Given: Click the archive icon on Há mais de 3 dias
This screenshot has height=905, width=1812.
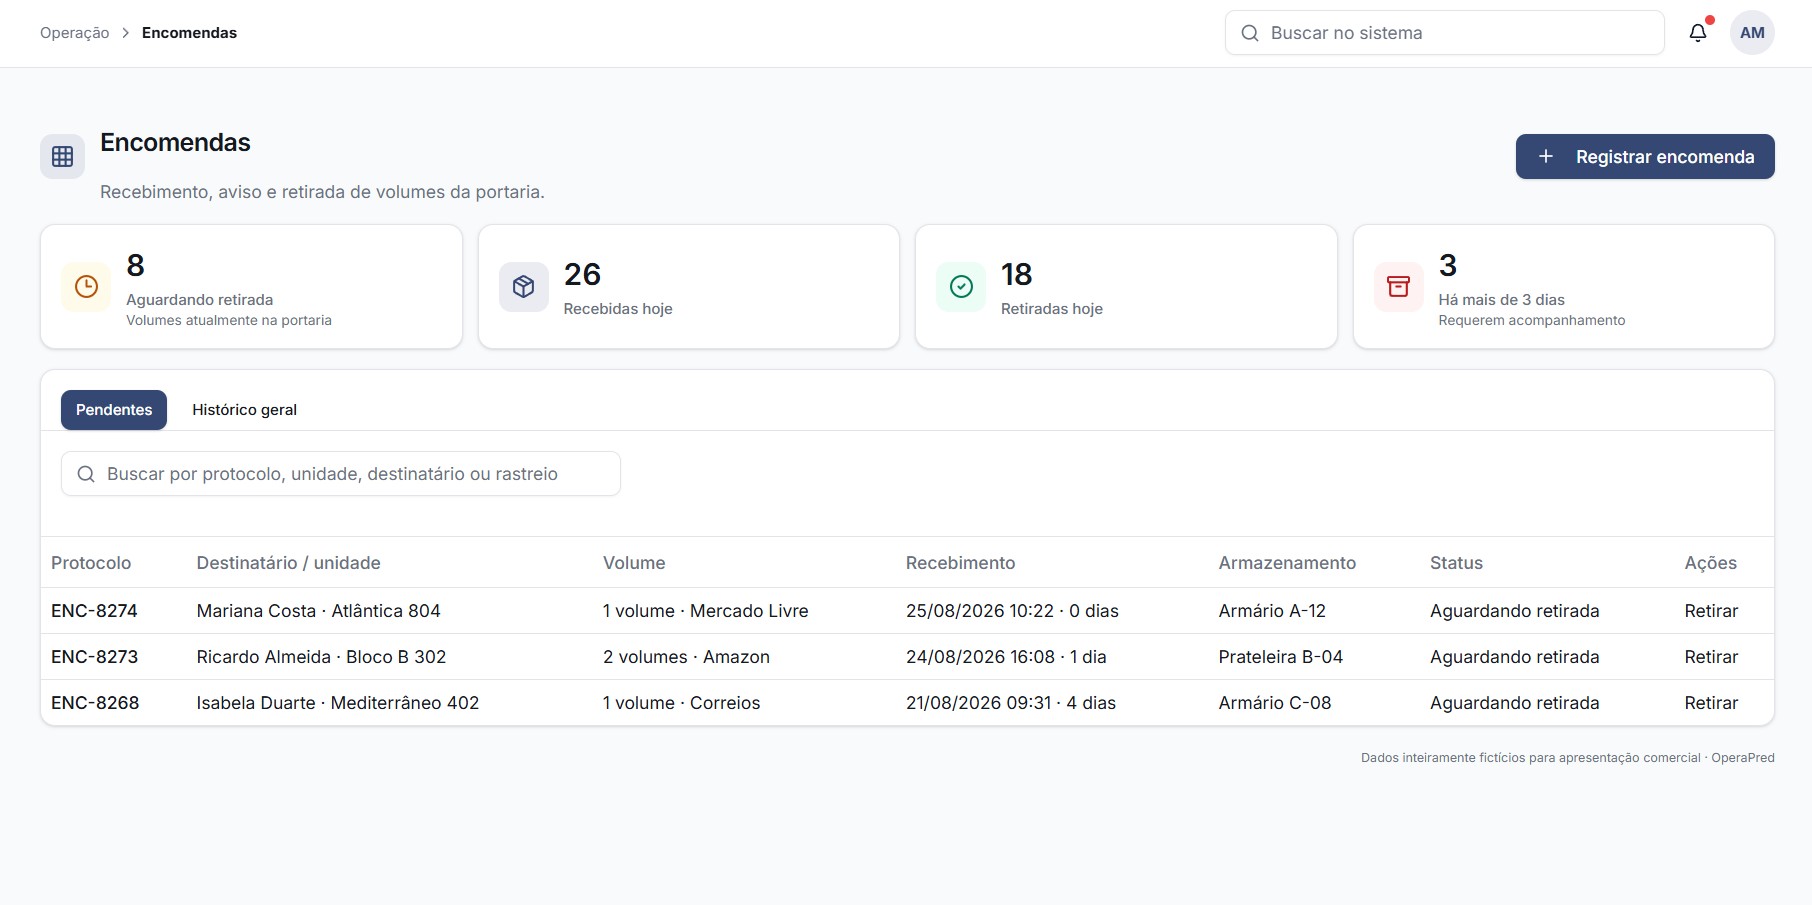Looking at the screenshot, I should click(x=1399, y=287).
